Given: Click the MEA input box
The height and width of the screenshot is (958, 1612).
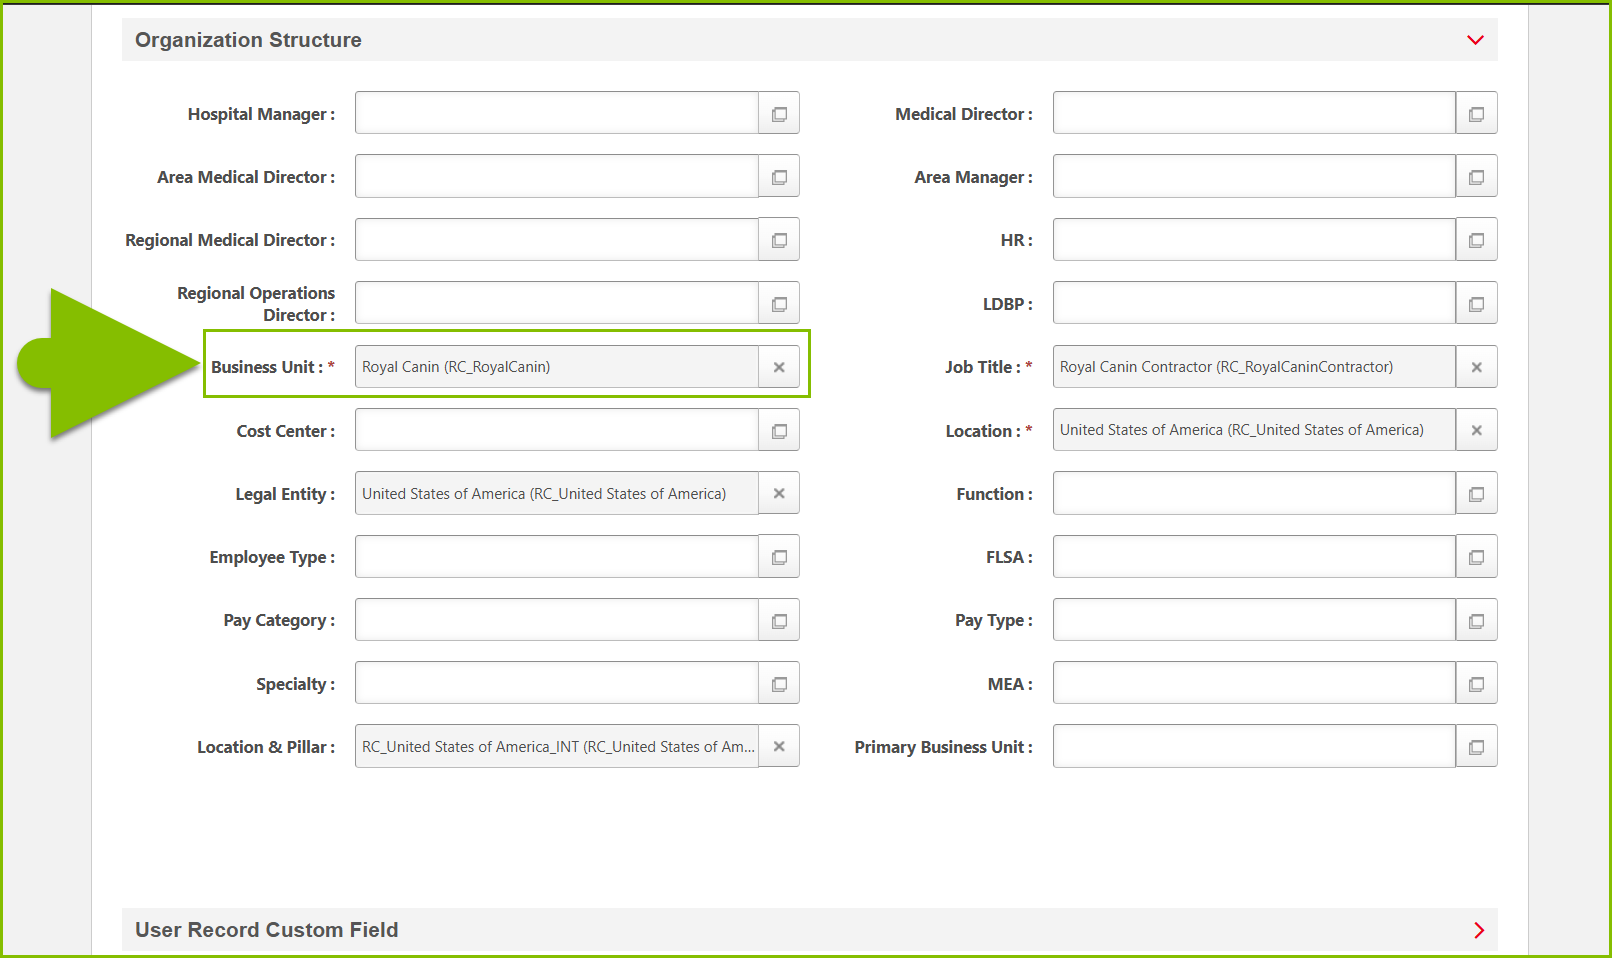Looking at the screenshot, I should (1254, 683).
